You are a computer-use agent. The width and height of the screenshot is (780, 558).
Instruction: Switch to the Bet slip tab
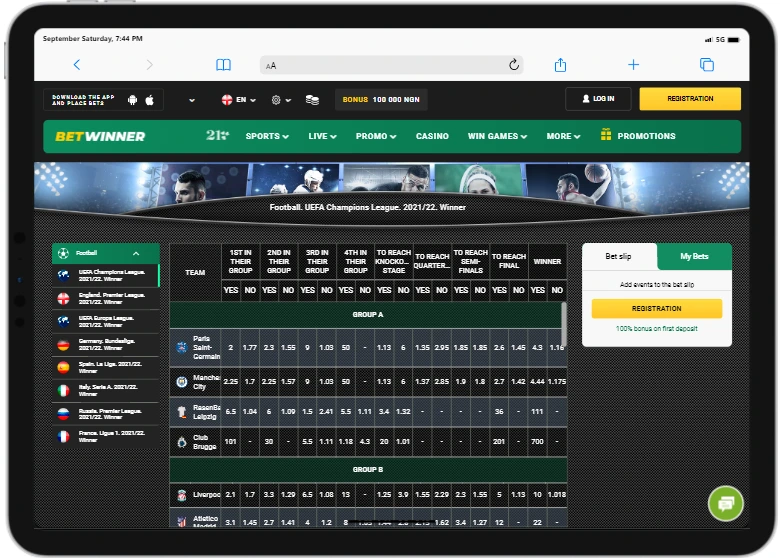click(x=618, y=257)
